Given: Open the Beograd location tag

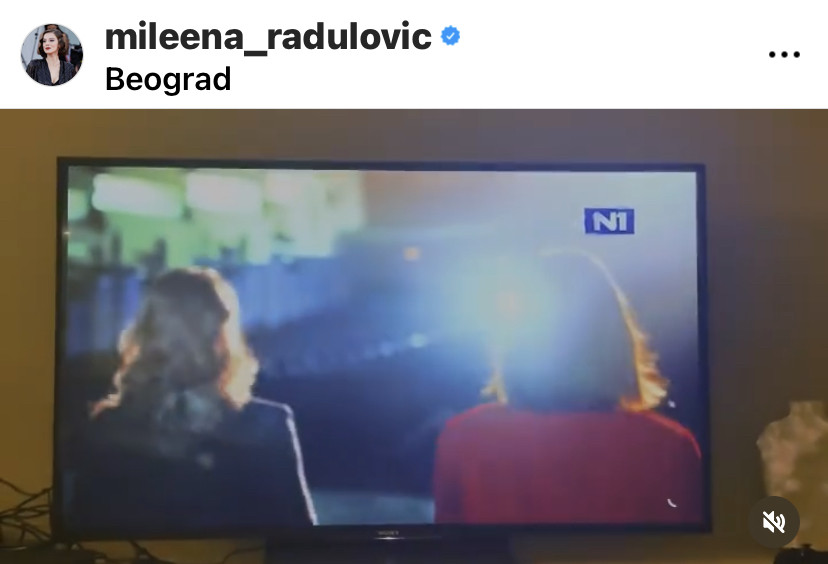Looking at the screenshot, I should point(168,79).
